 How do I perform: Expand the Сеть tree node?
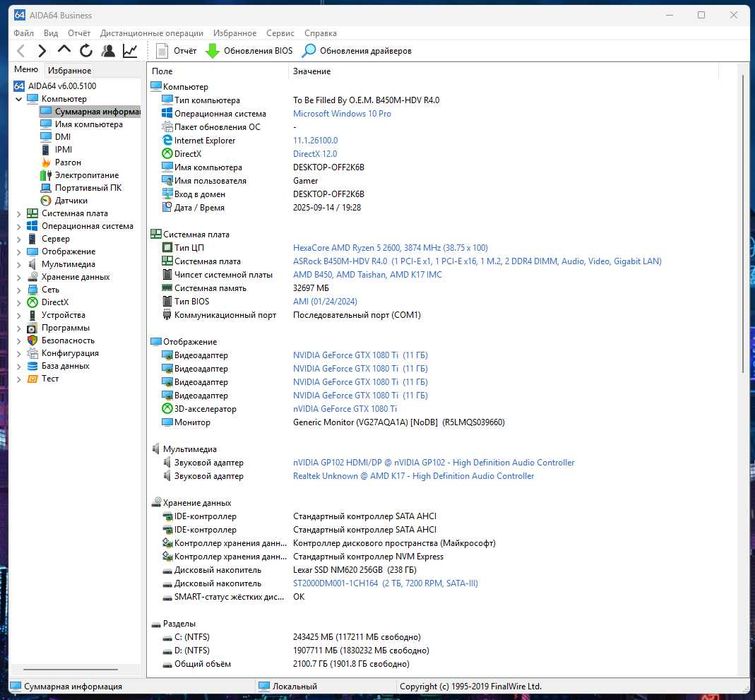[x=18, y=290]
